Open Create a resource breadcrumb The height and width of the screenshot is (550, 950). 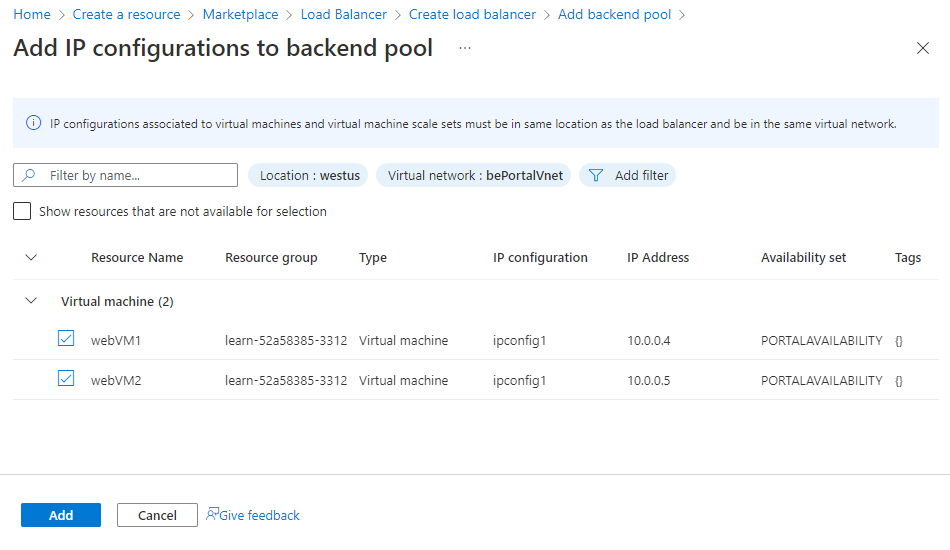pyautogui.click(x=126, y=14)
